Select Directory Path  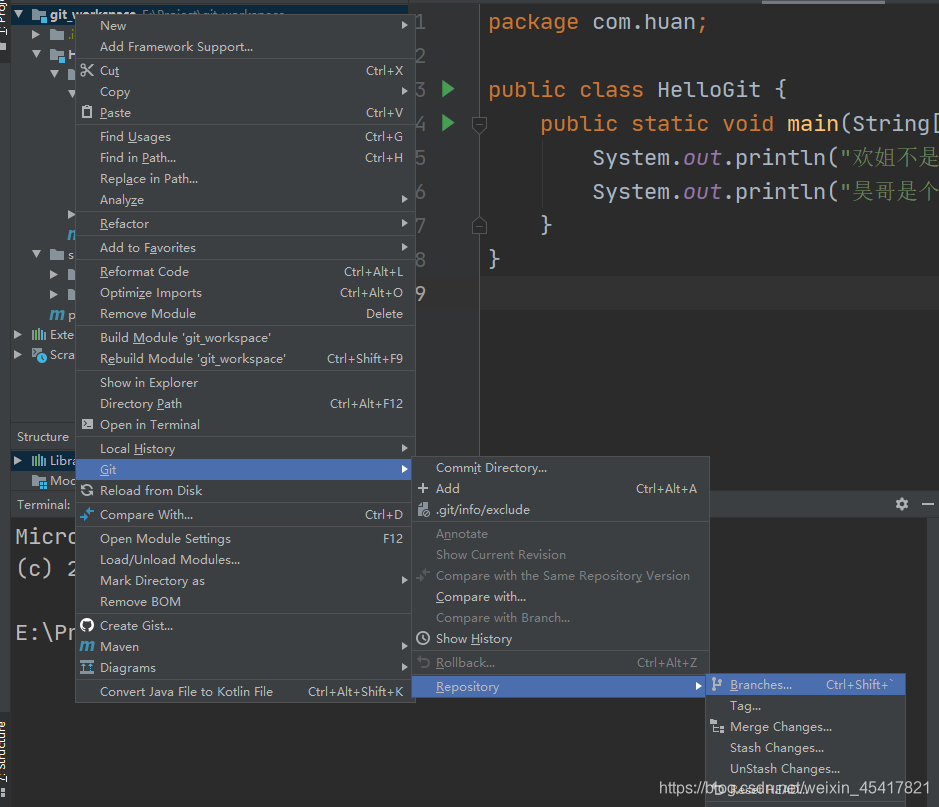click(246, 404)
